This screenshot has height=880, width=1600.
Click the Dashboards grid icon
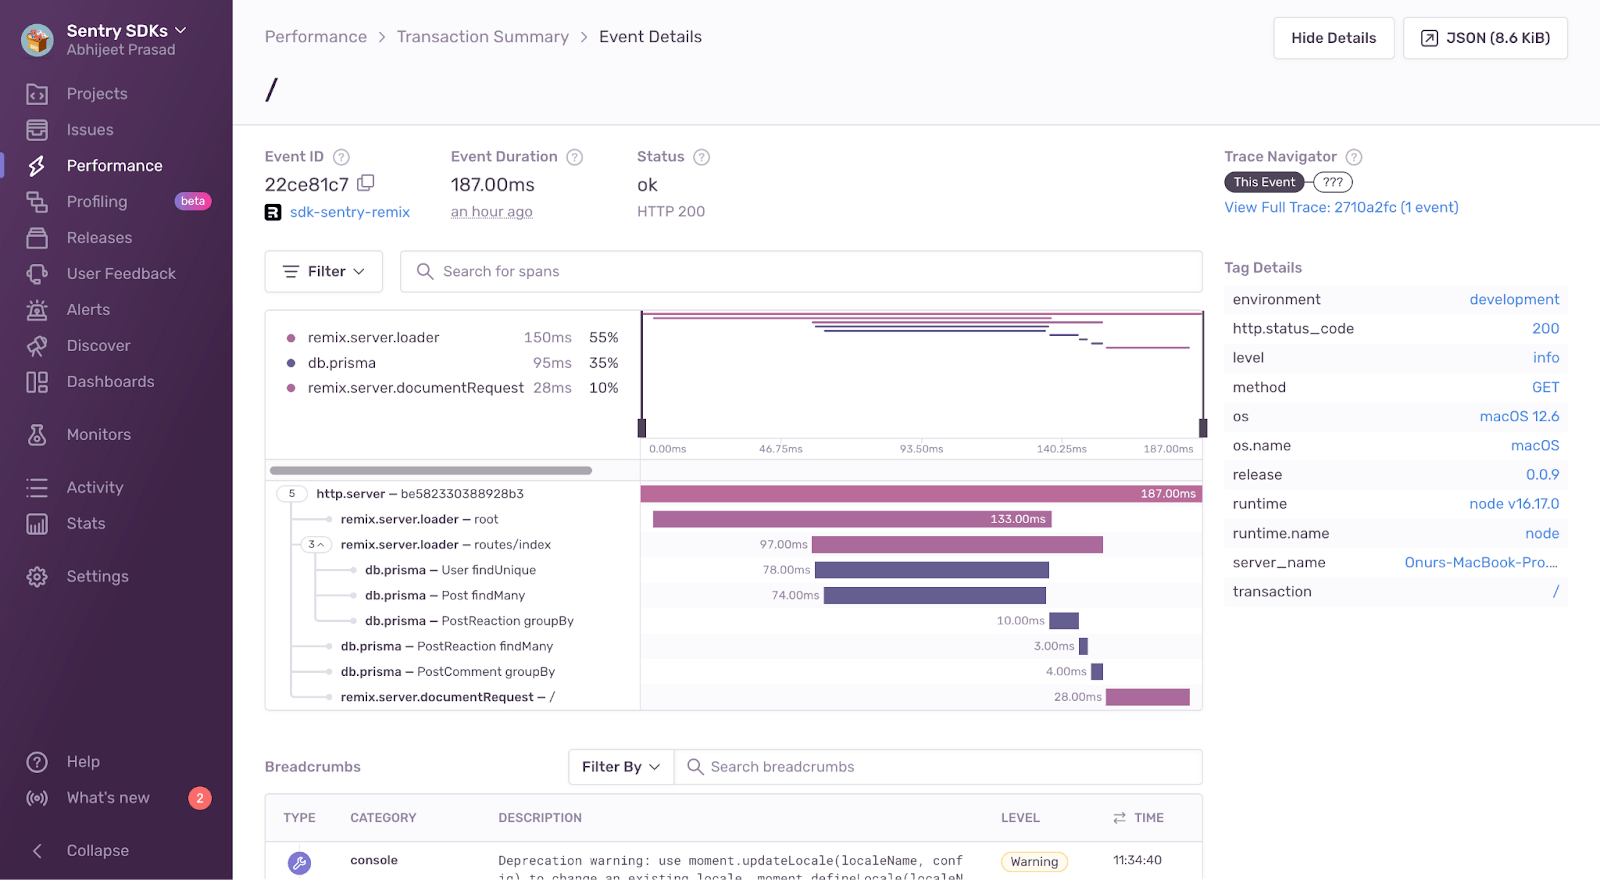tap(37, 382)
